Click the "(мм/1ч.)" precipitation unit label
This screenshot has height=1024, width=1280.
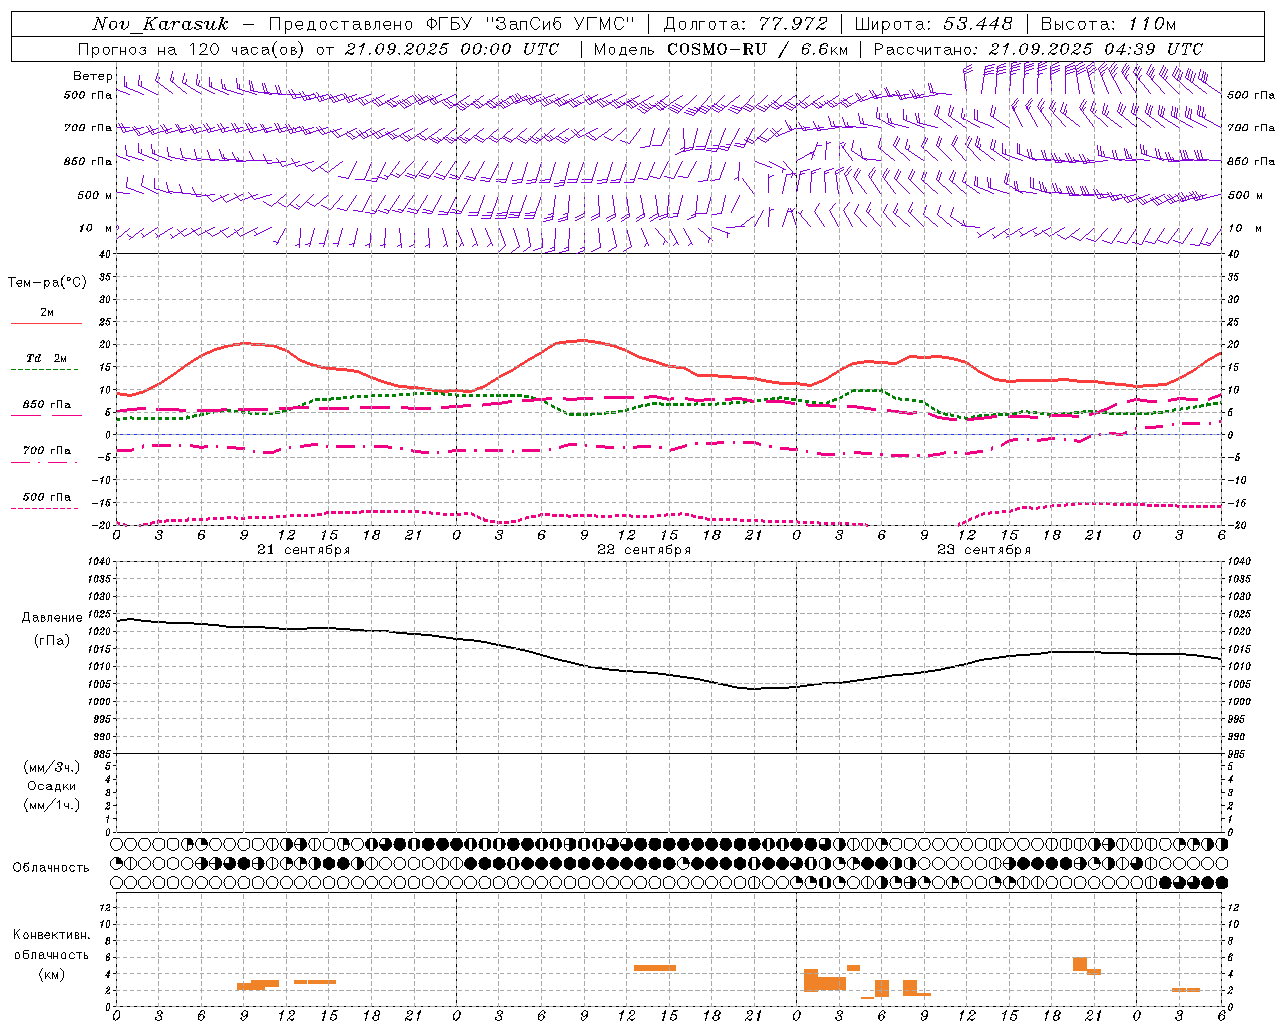click(x=52, y=805)
